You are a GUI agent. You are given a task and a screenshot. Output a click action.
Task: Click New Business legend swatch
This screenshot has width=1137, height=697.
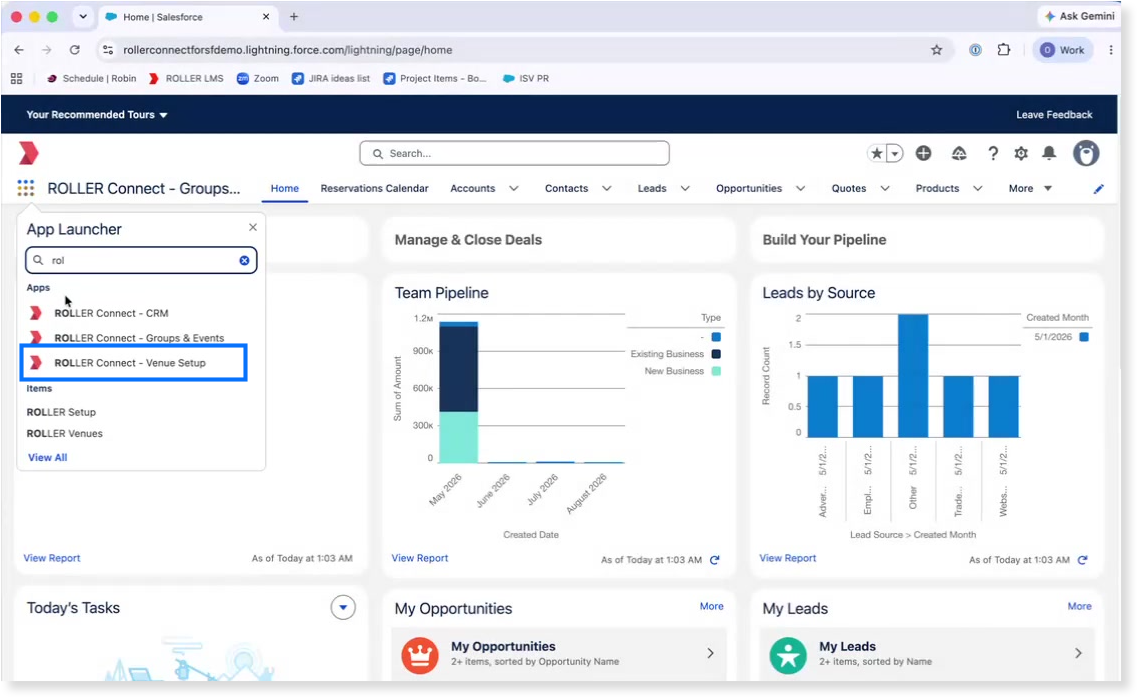[x=716, y=371]
